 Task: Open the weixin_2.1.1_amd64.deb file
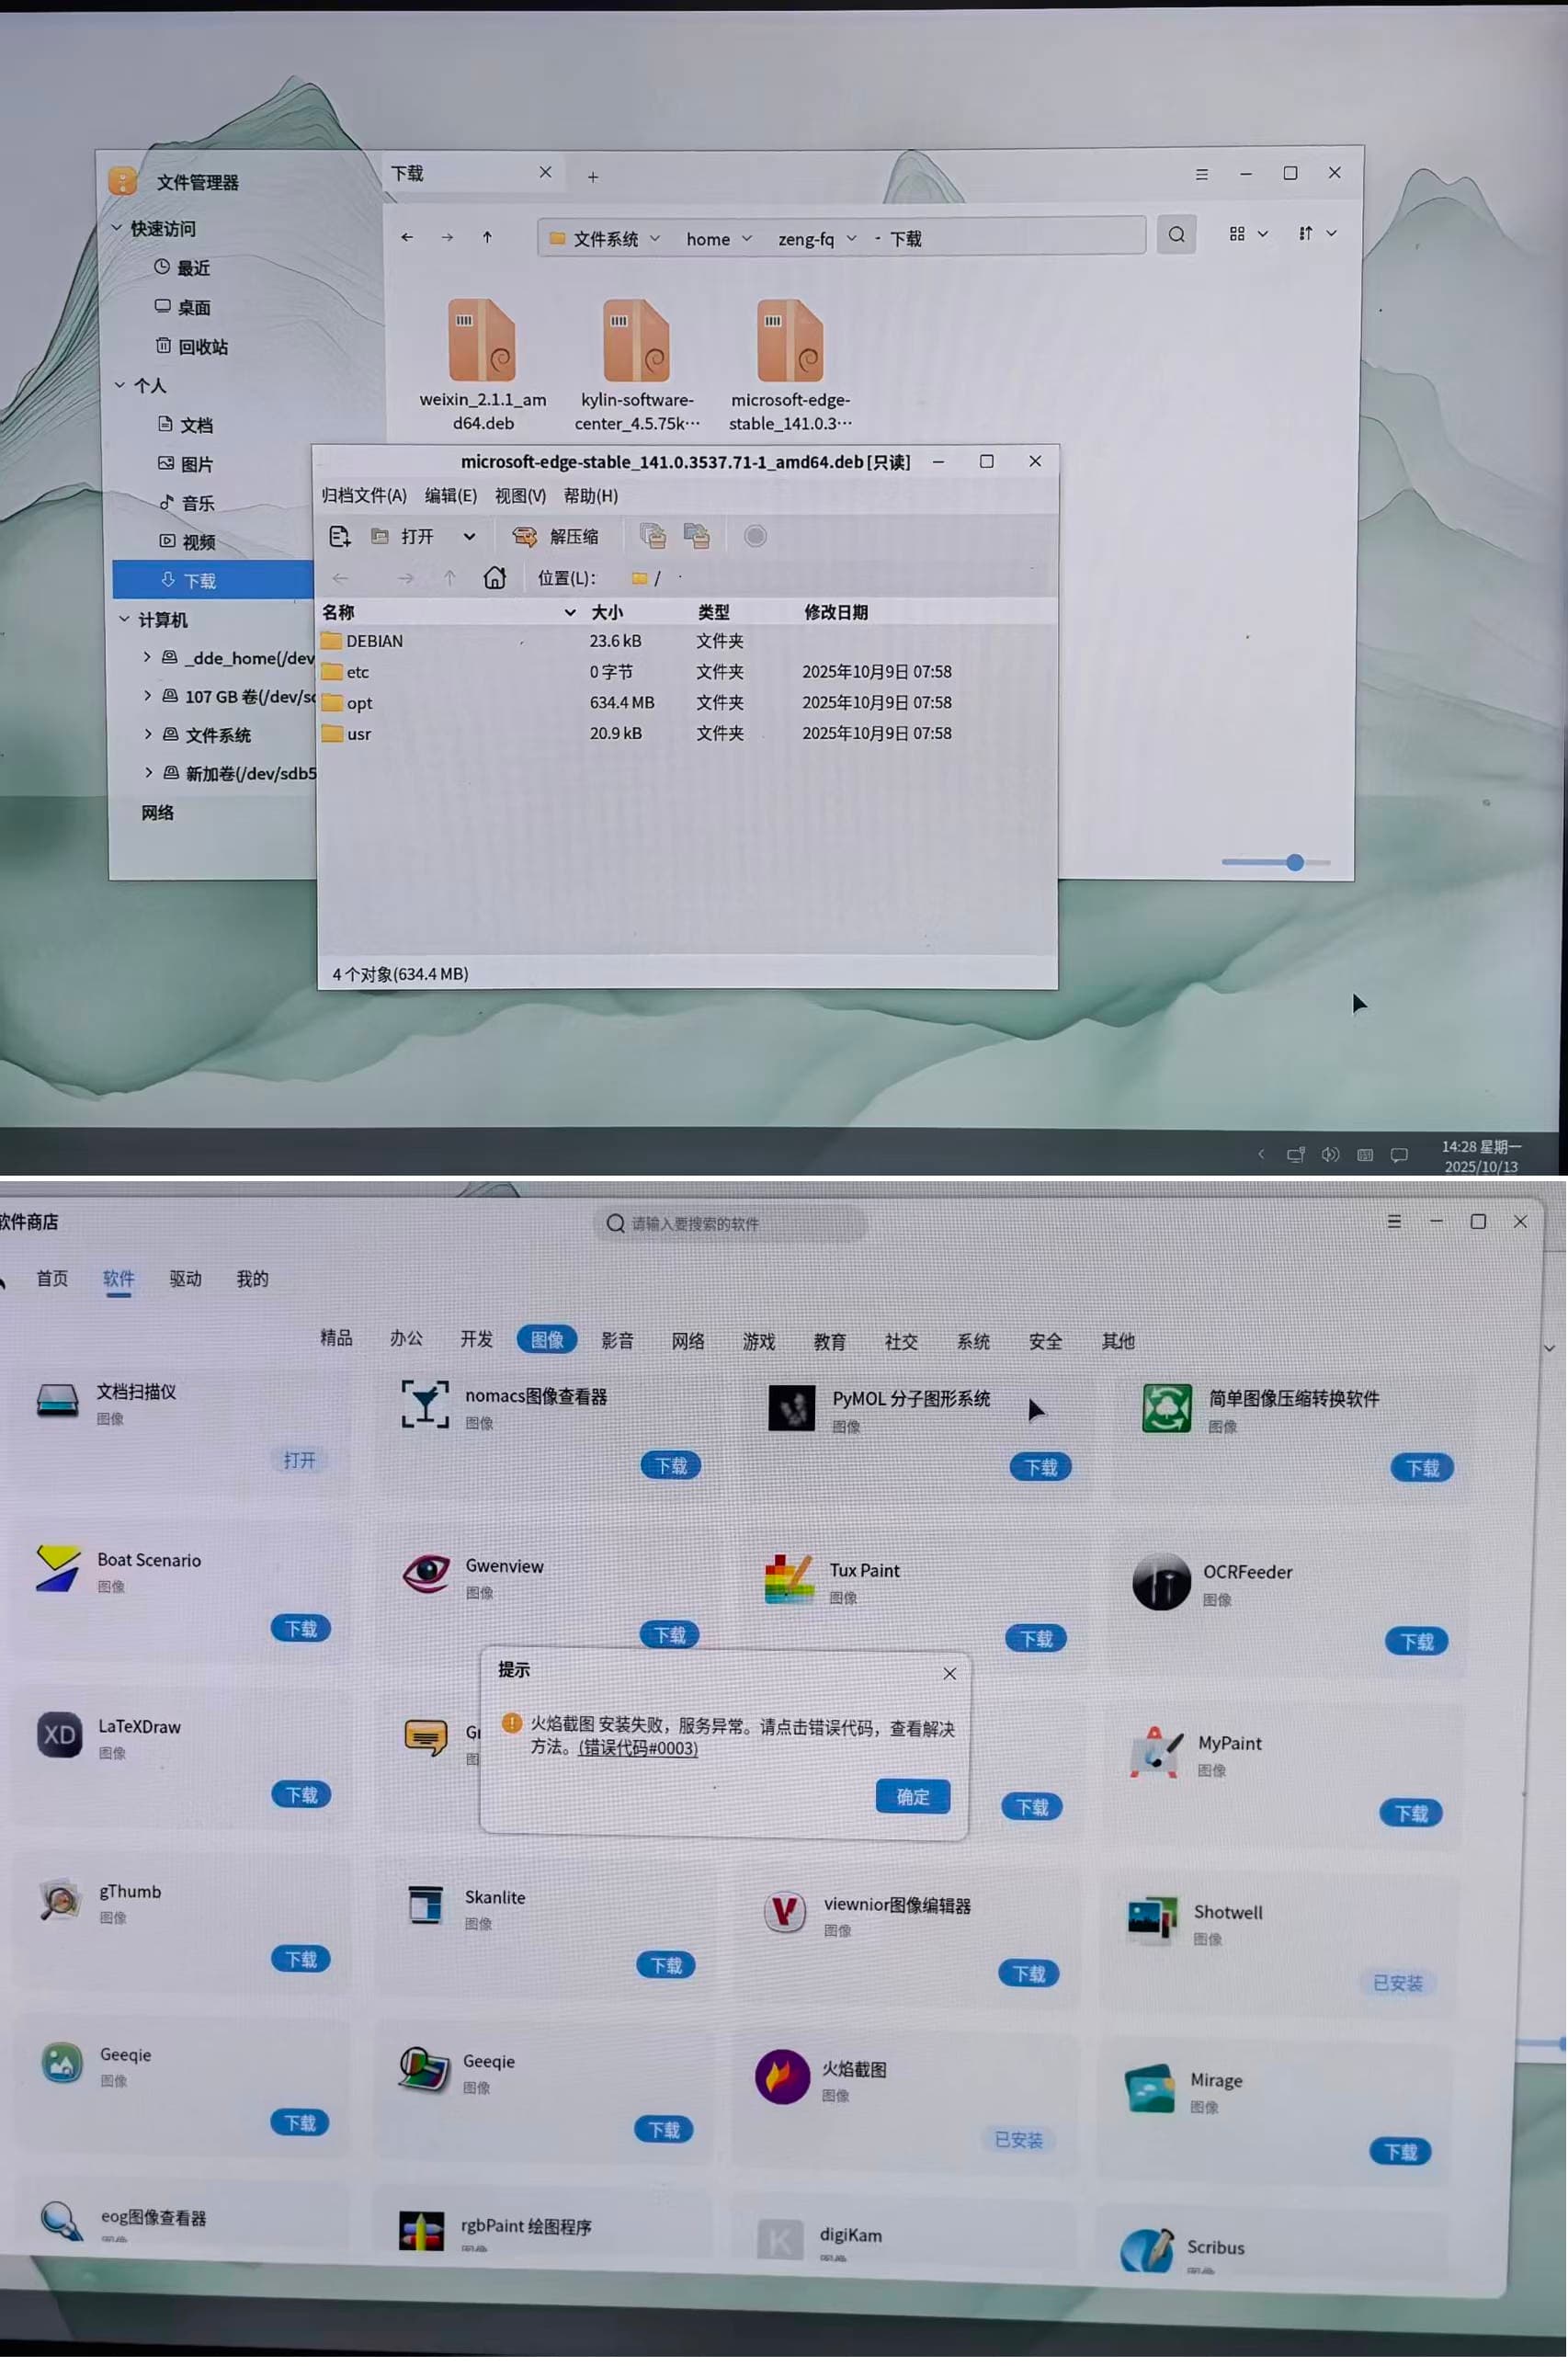[482, 342]
